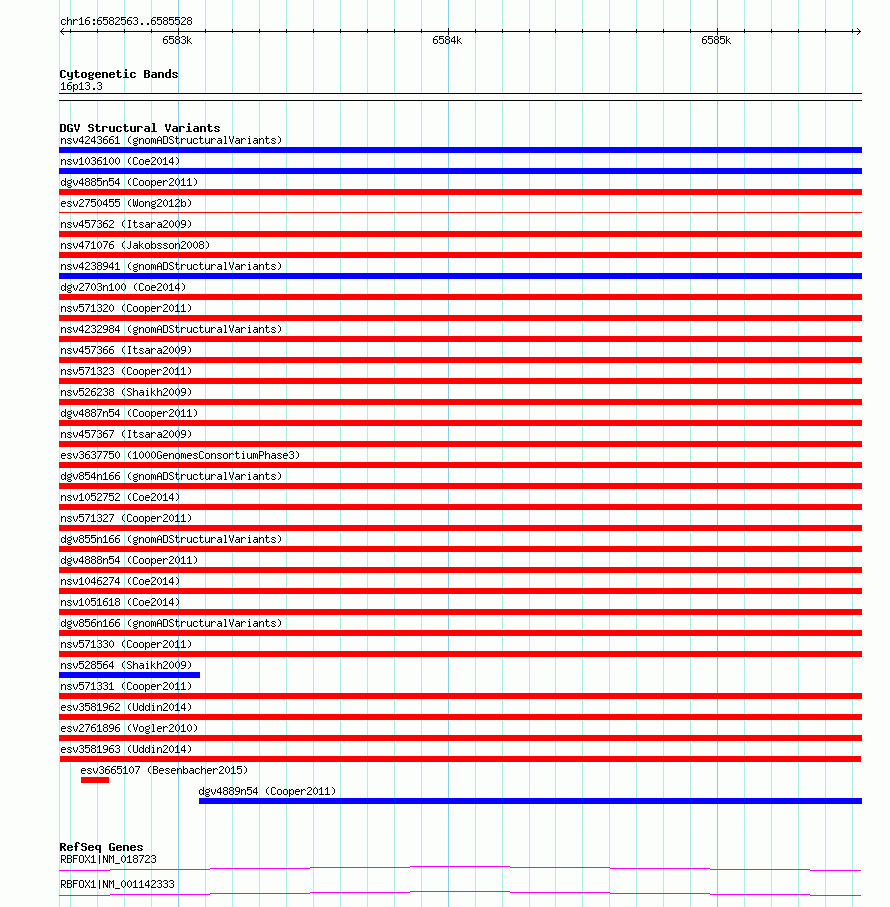Click nsv457366 (Itsara2009) variant
The height and width of the screenshot is (907, 890).
(x=125, y=351)
